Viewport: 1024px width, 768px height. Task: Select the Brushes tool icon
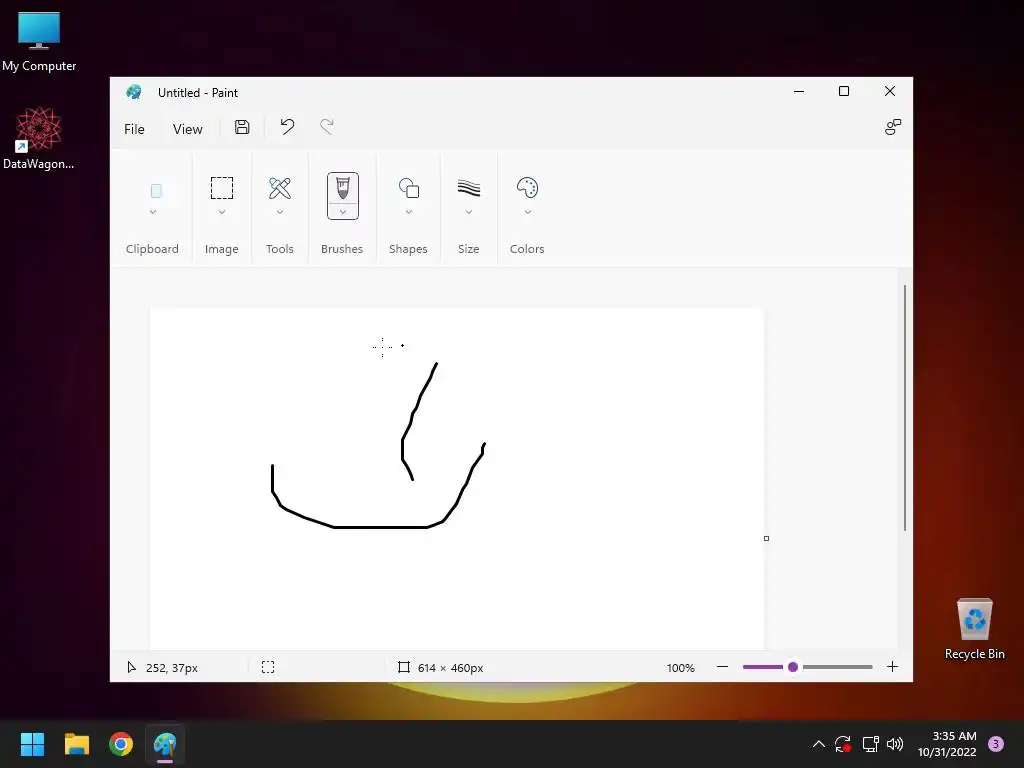point(343,188)
